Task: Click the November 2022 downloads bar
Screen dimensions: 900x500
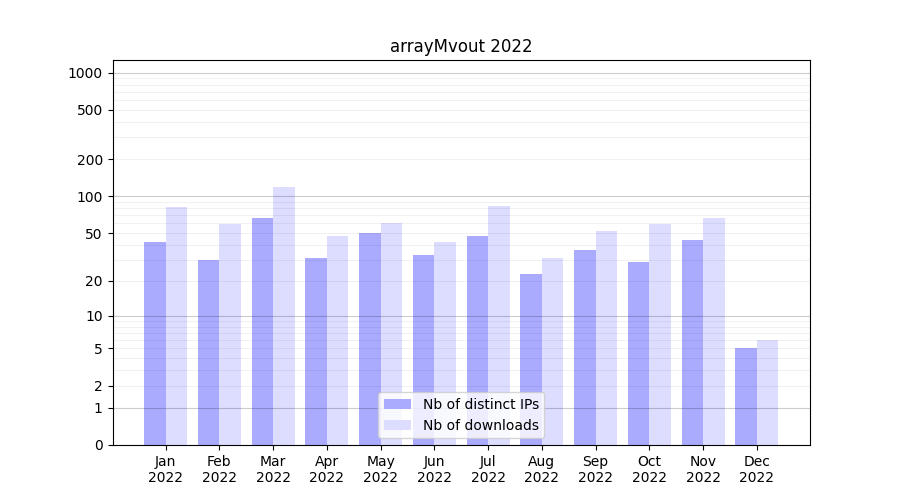Action: click(x=714, y=330)
